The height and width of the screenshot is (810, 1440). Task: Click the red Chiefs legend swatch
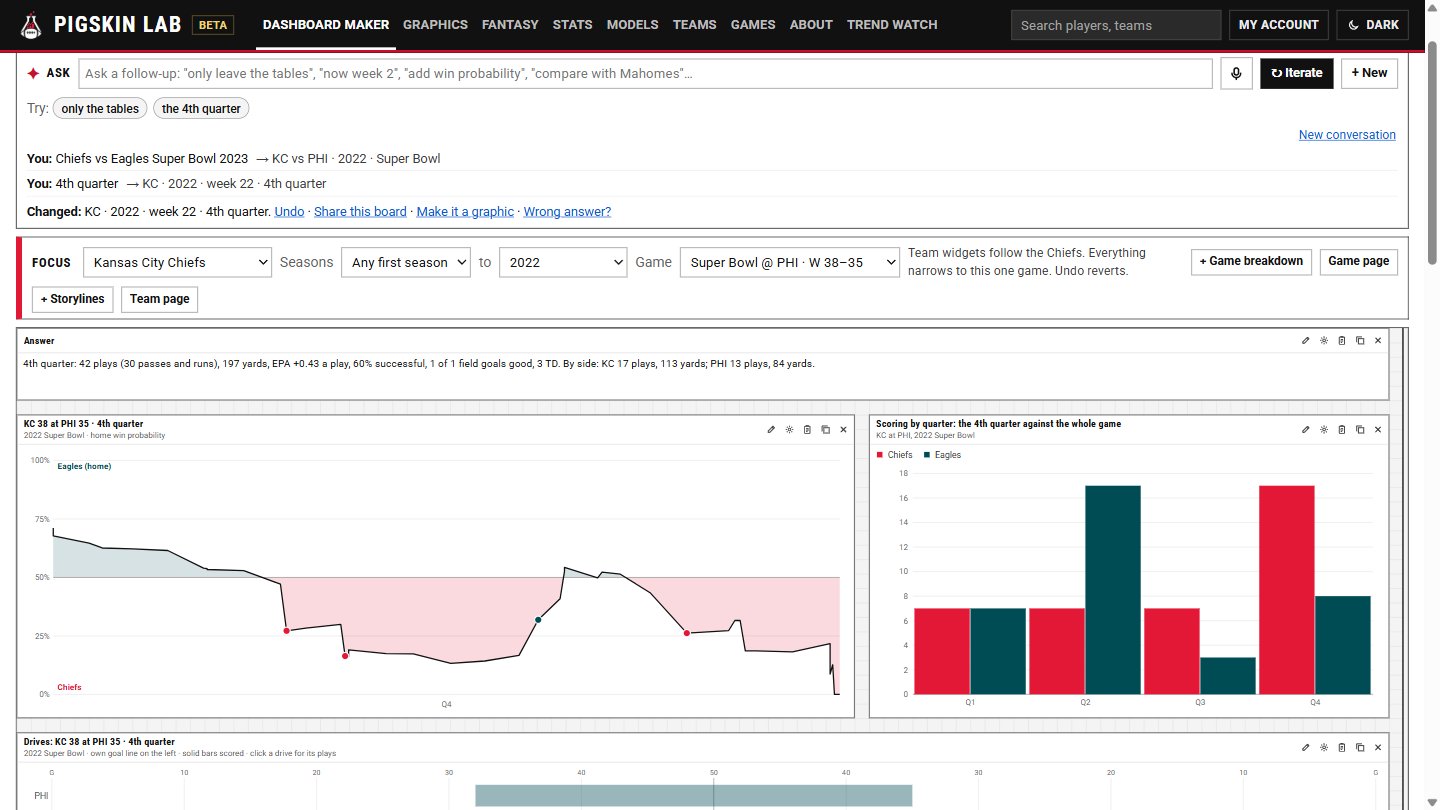coord(879,455)
